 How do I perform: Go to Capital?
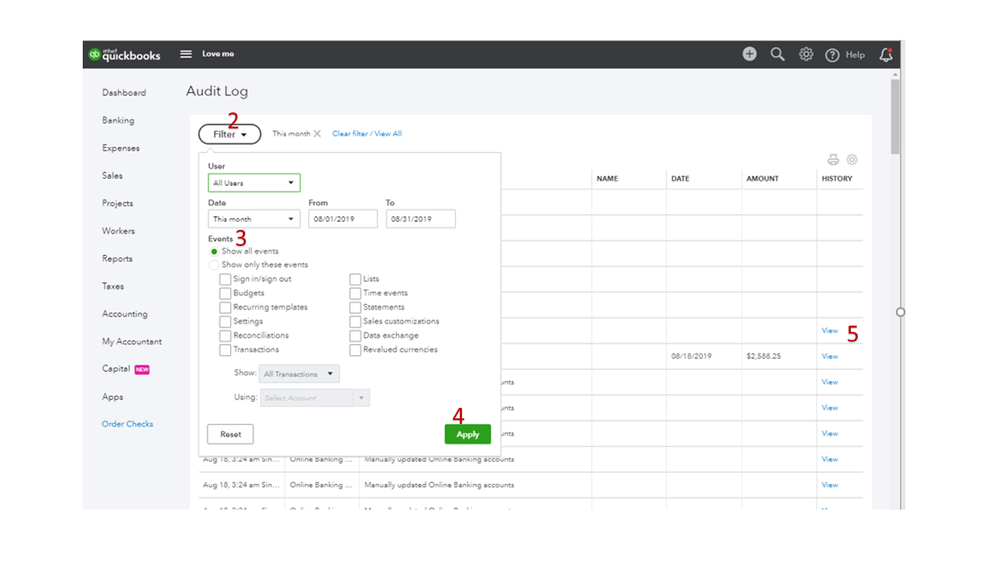click(116, 369)
